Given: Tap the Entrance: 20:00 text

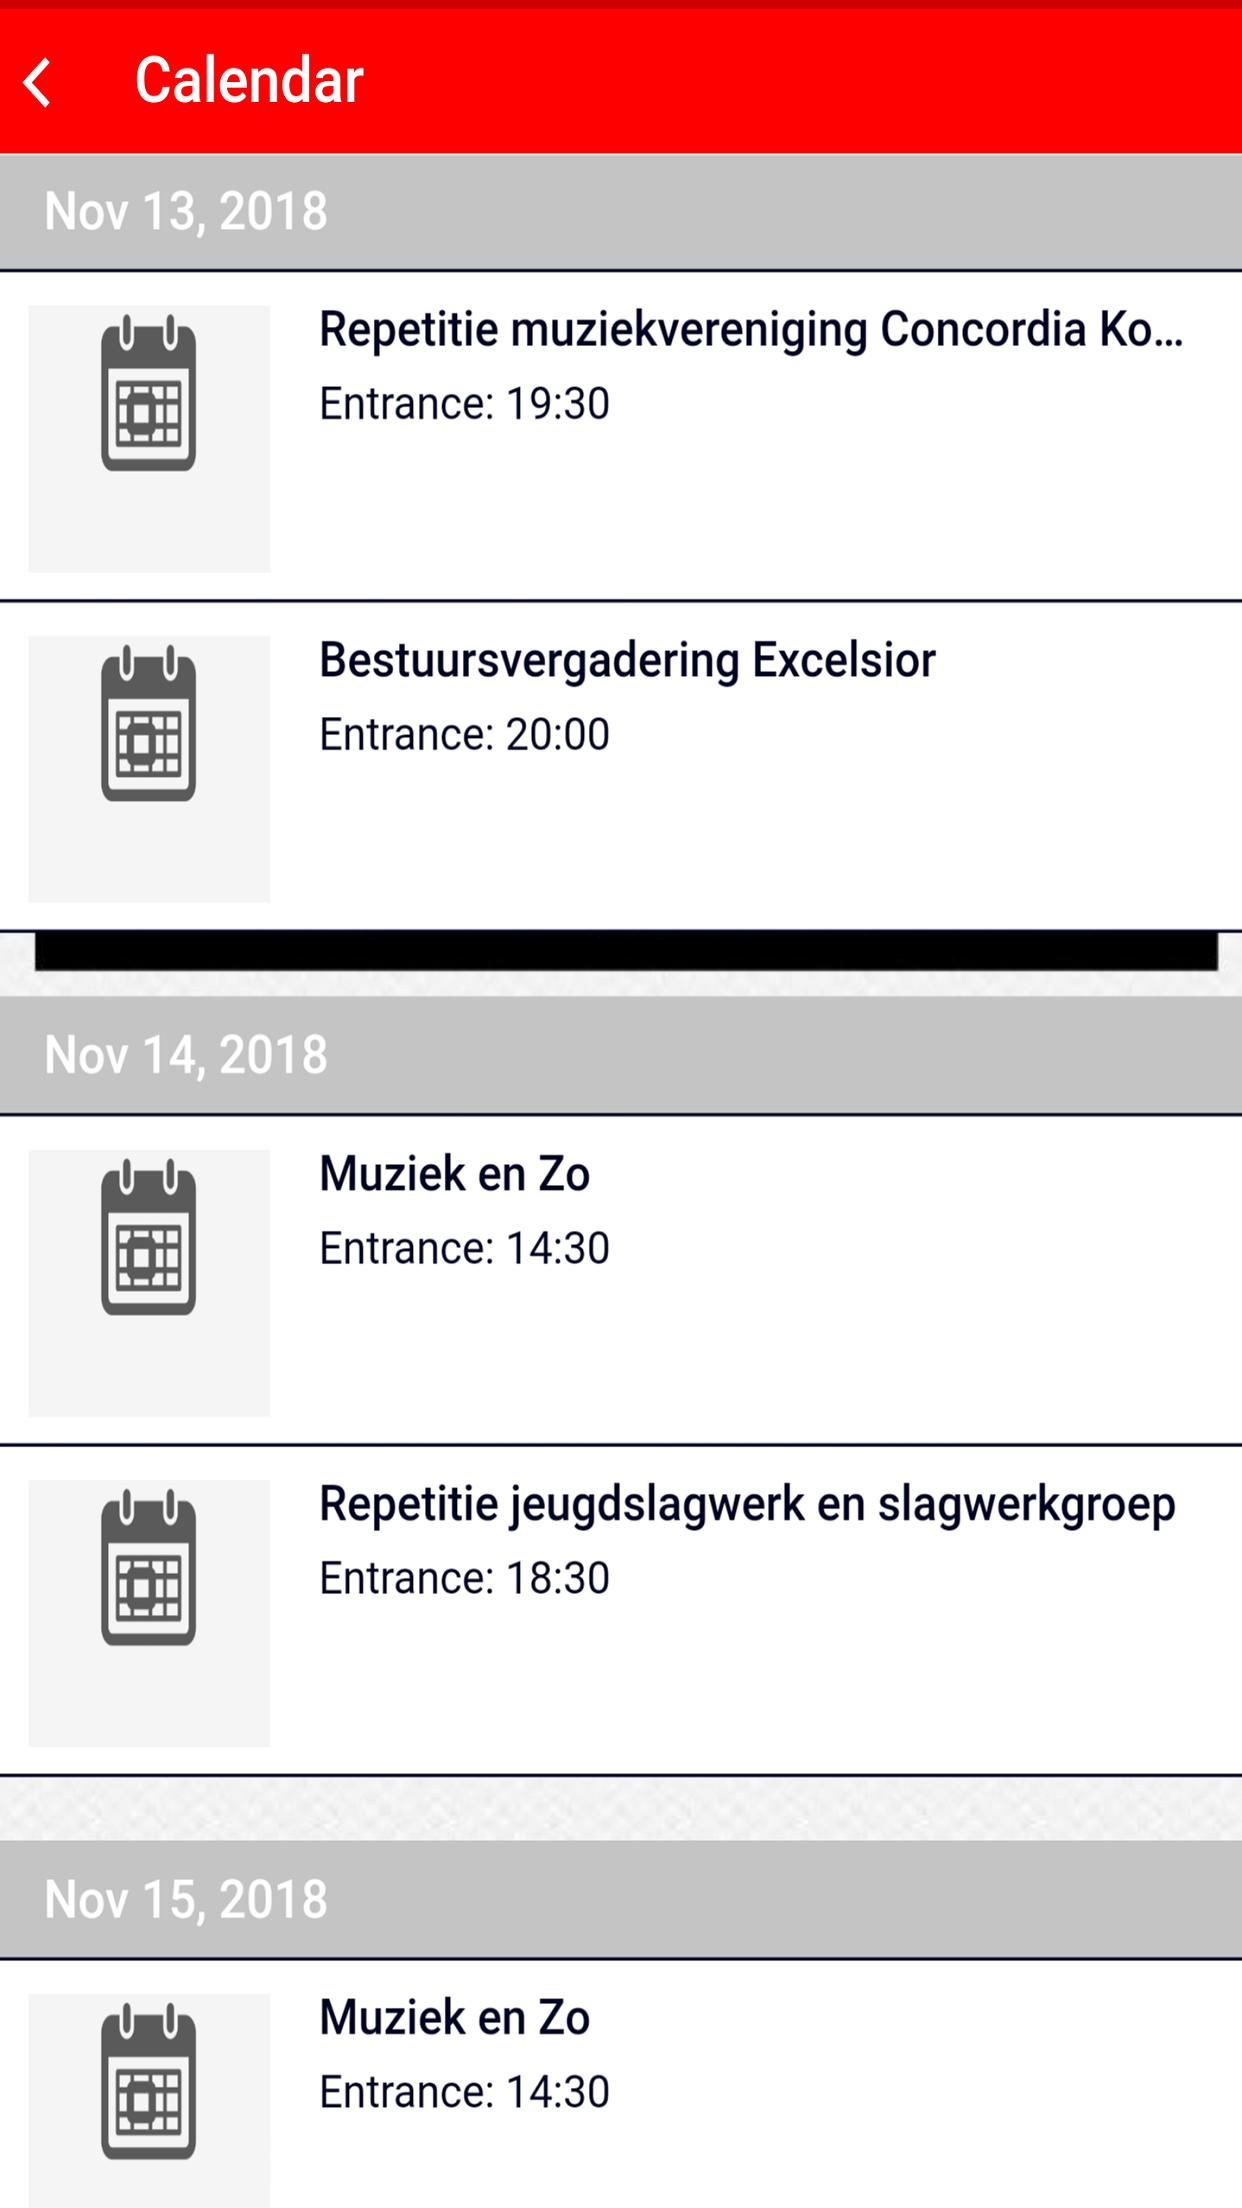Looking at the screenshot, I should (464, 735).
